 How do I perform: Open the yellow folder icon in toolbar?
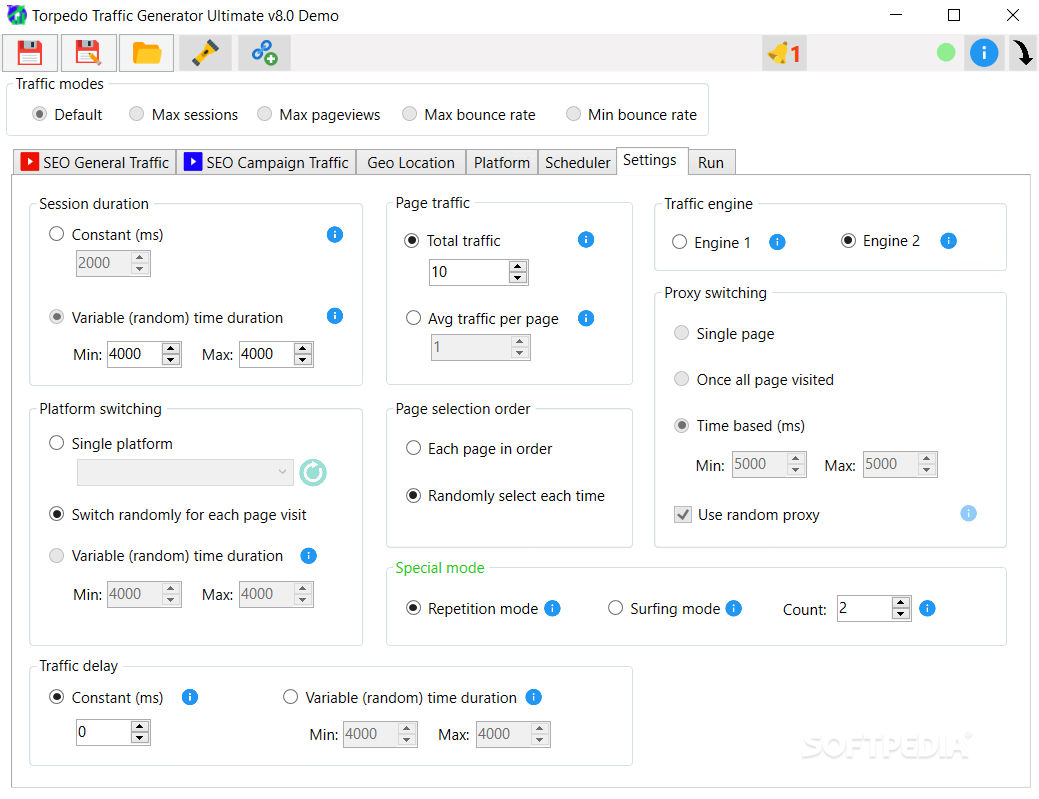(x=146, y=53)
